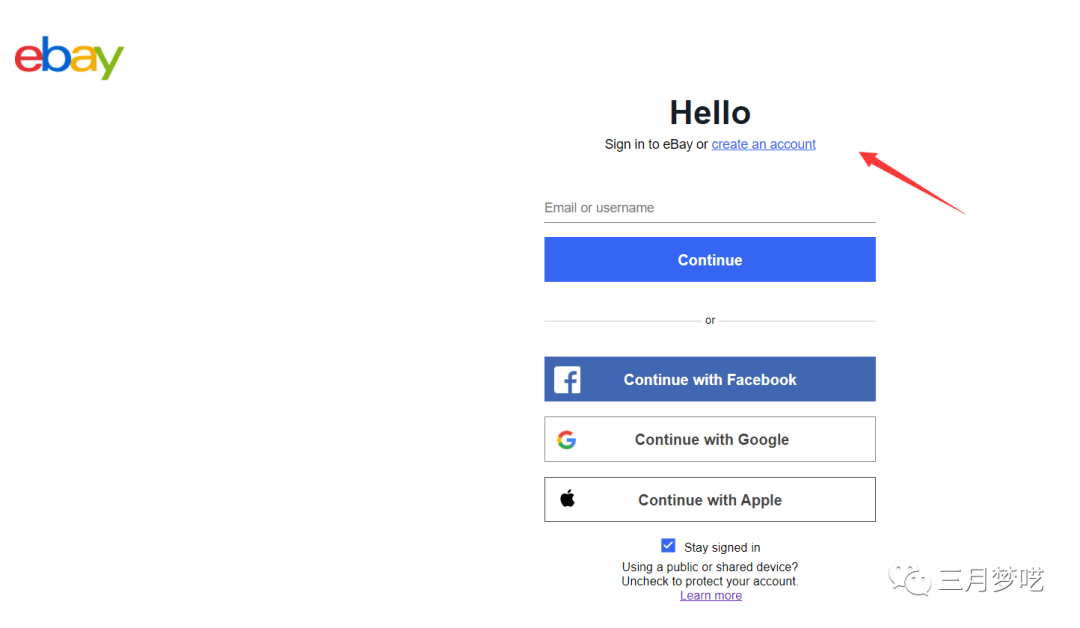
Task: Click the Apple logo icon
Action: [x=567, y=499]
